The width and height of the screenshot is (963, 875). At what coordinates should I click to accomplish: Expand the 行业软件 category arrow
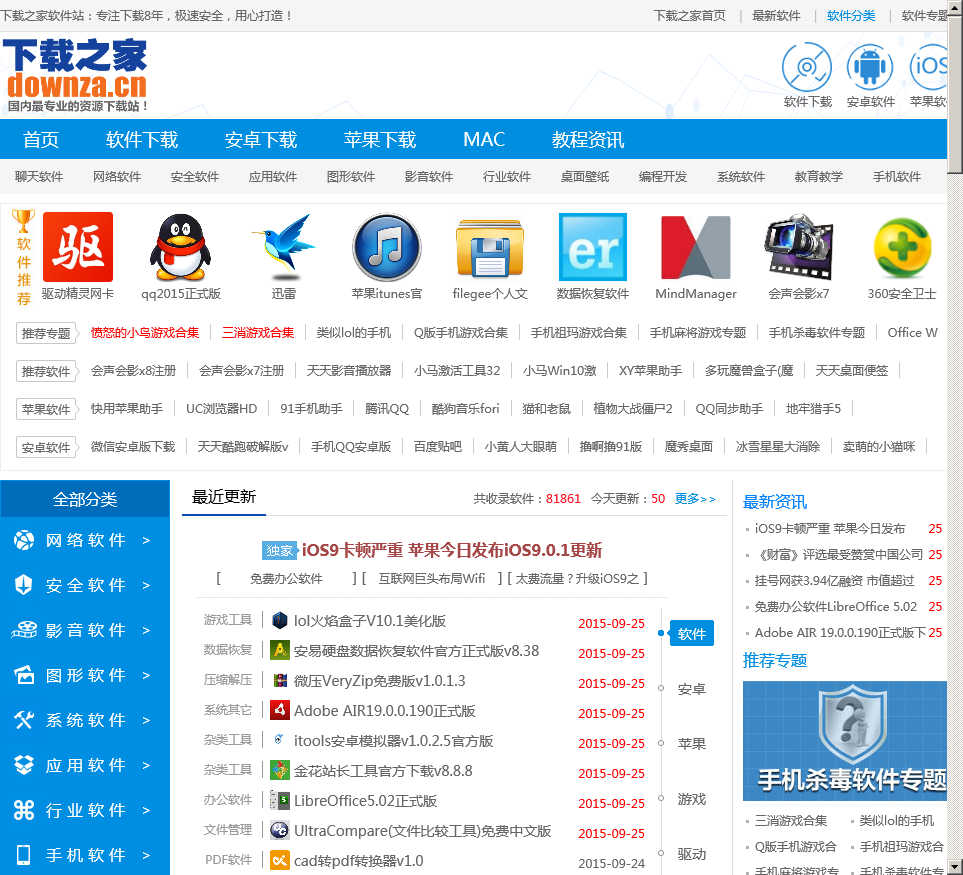coord(146,810)
